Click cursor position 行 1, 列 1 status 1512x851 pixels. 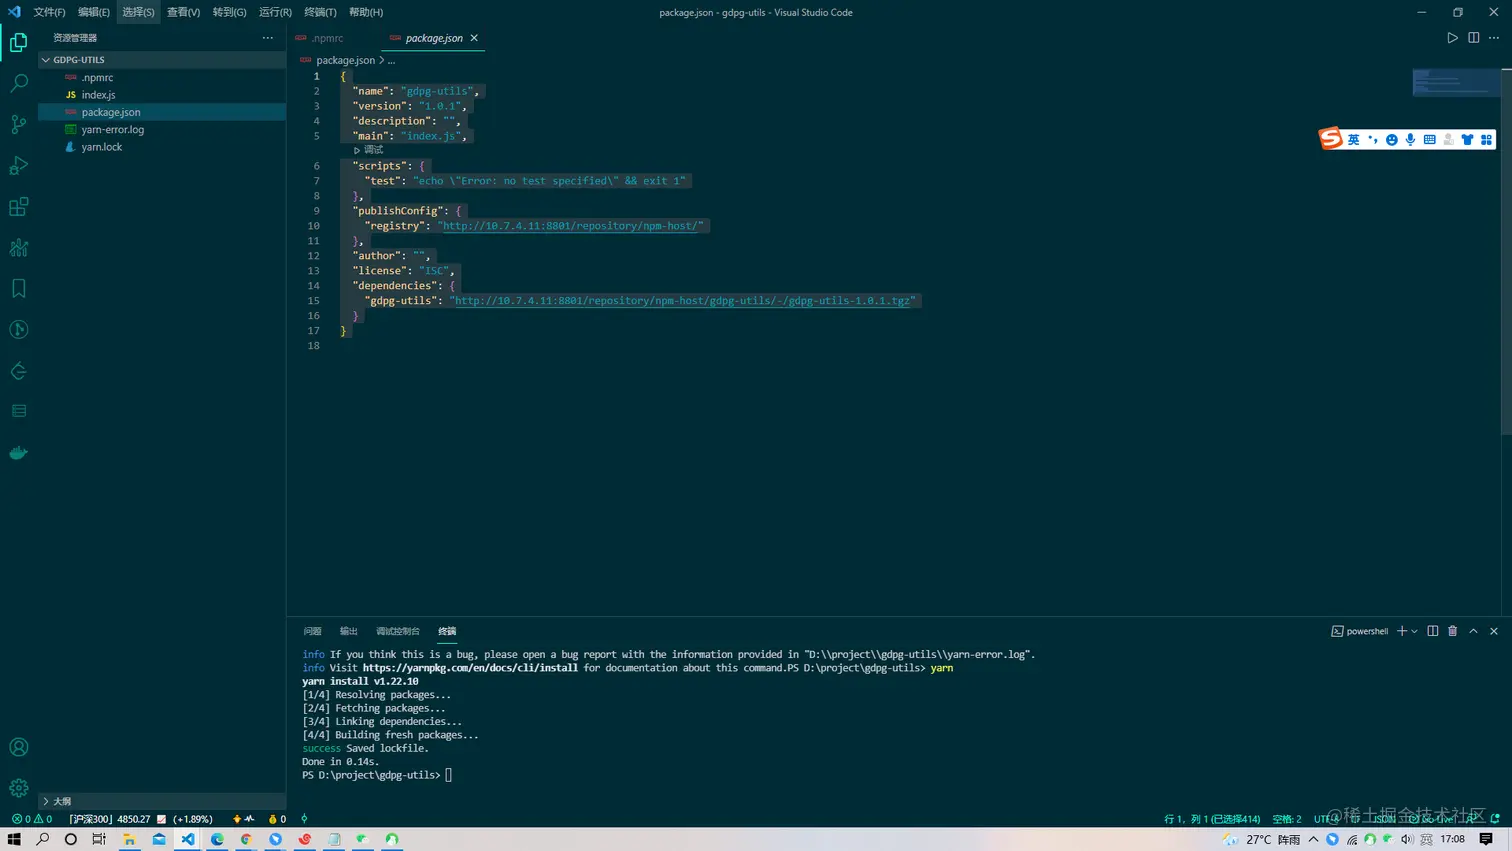[x=1212, y=819]
